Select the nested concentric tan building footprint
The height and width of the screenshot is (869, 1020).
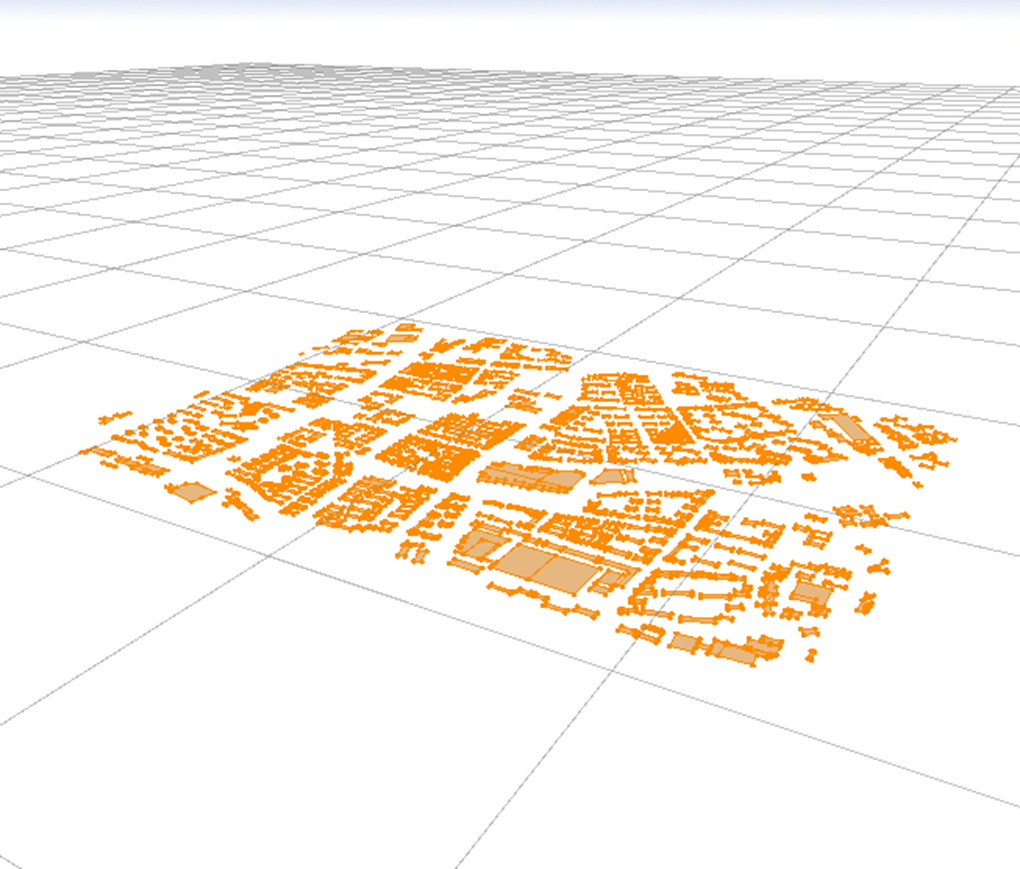pyautogui.click(x=479, y=545)
